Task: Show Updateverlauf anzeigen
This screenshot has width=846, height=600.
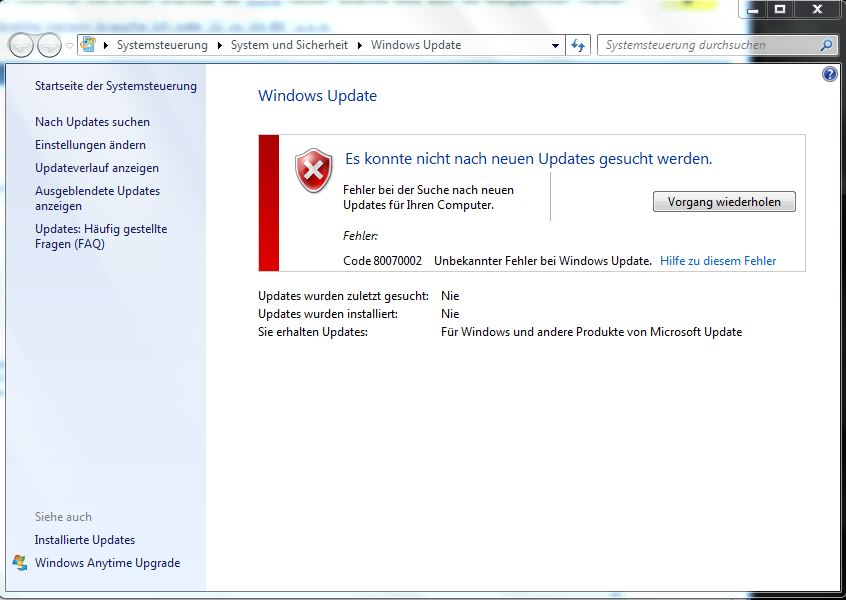Action: point(97,168)
